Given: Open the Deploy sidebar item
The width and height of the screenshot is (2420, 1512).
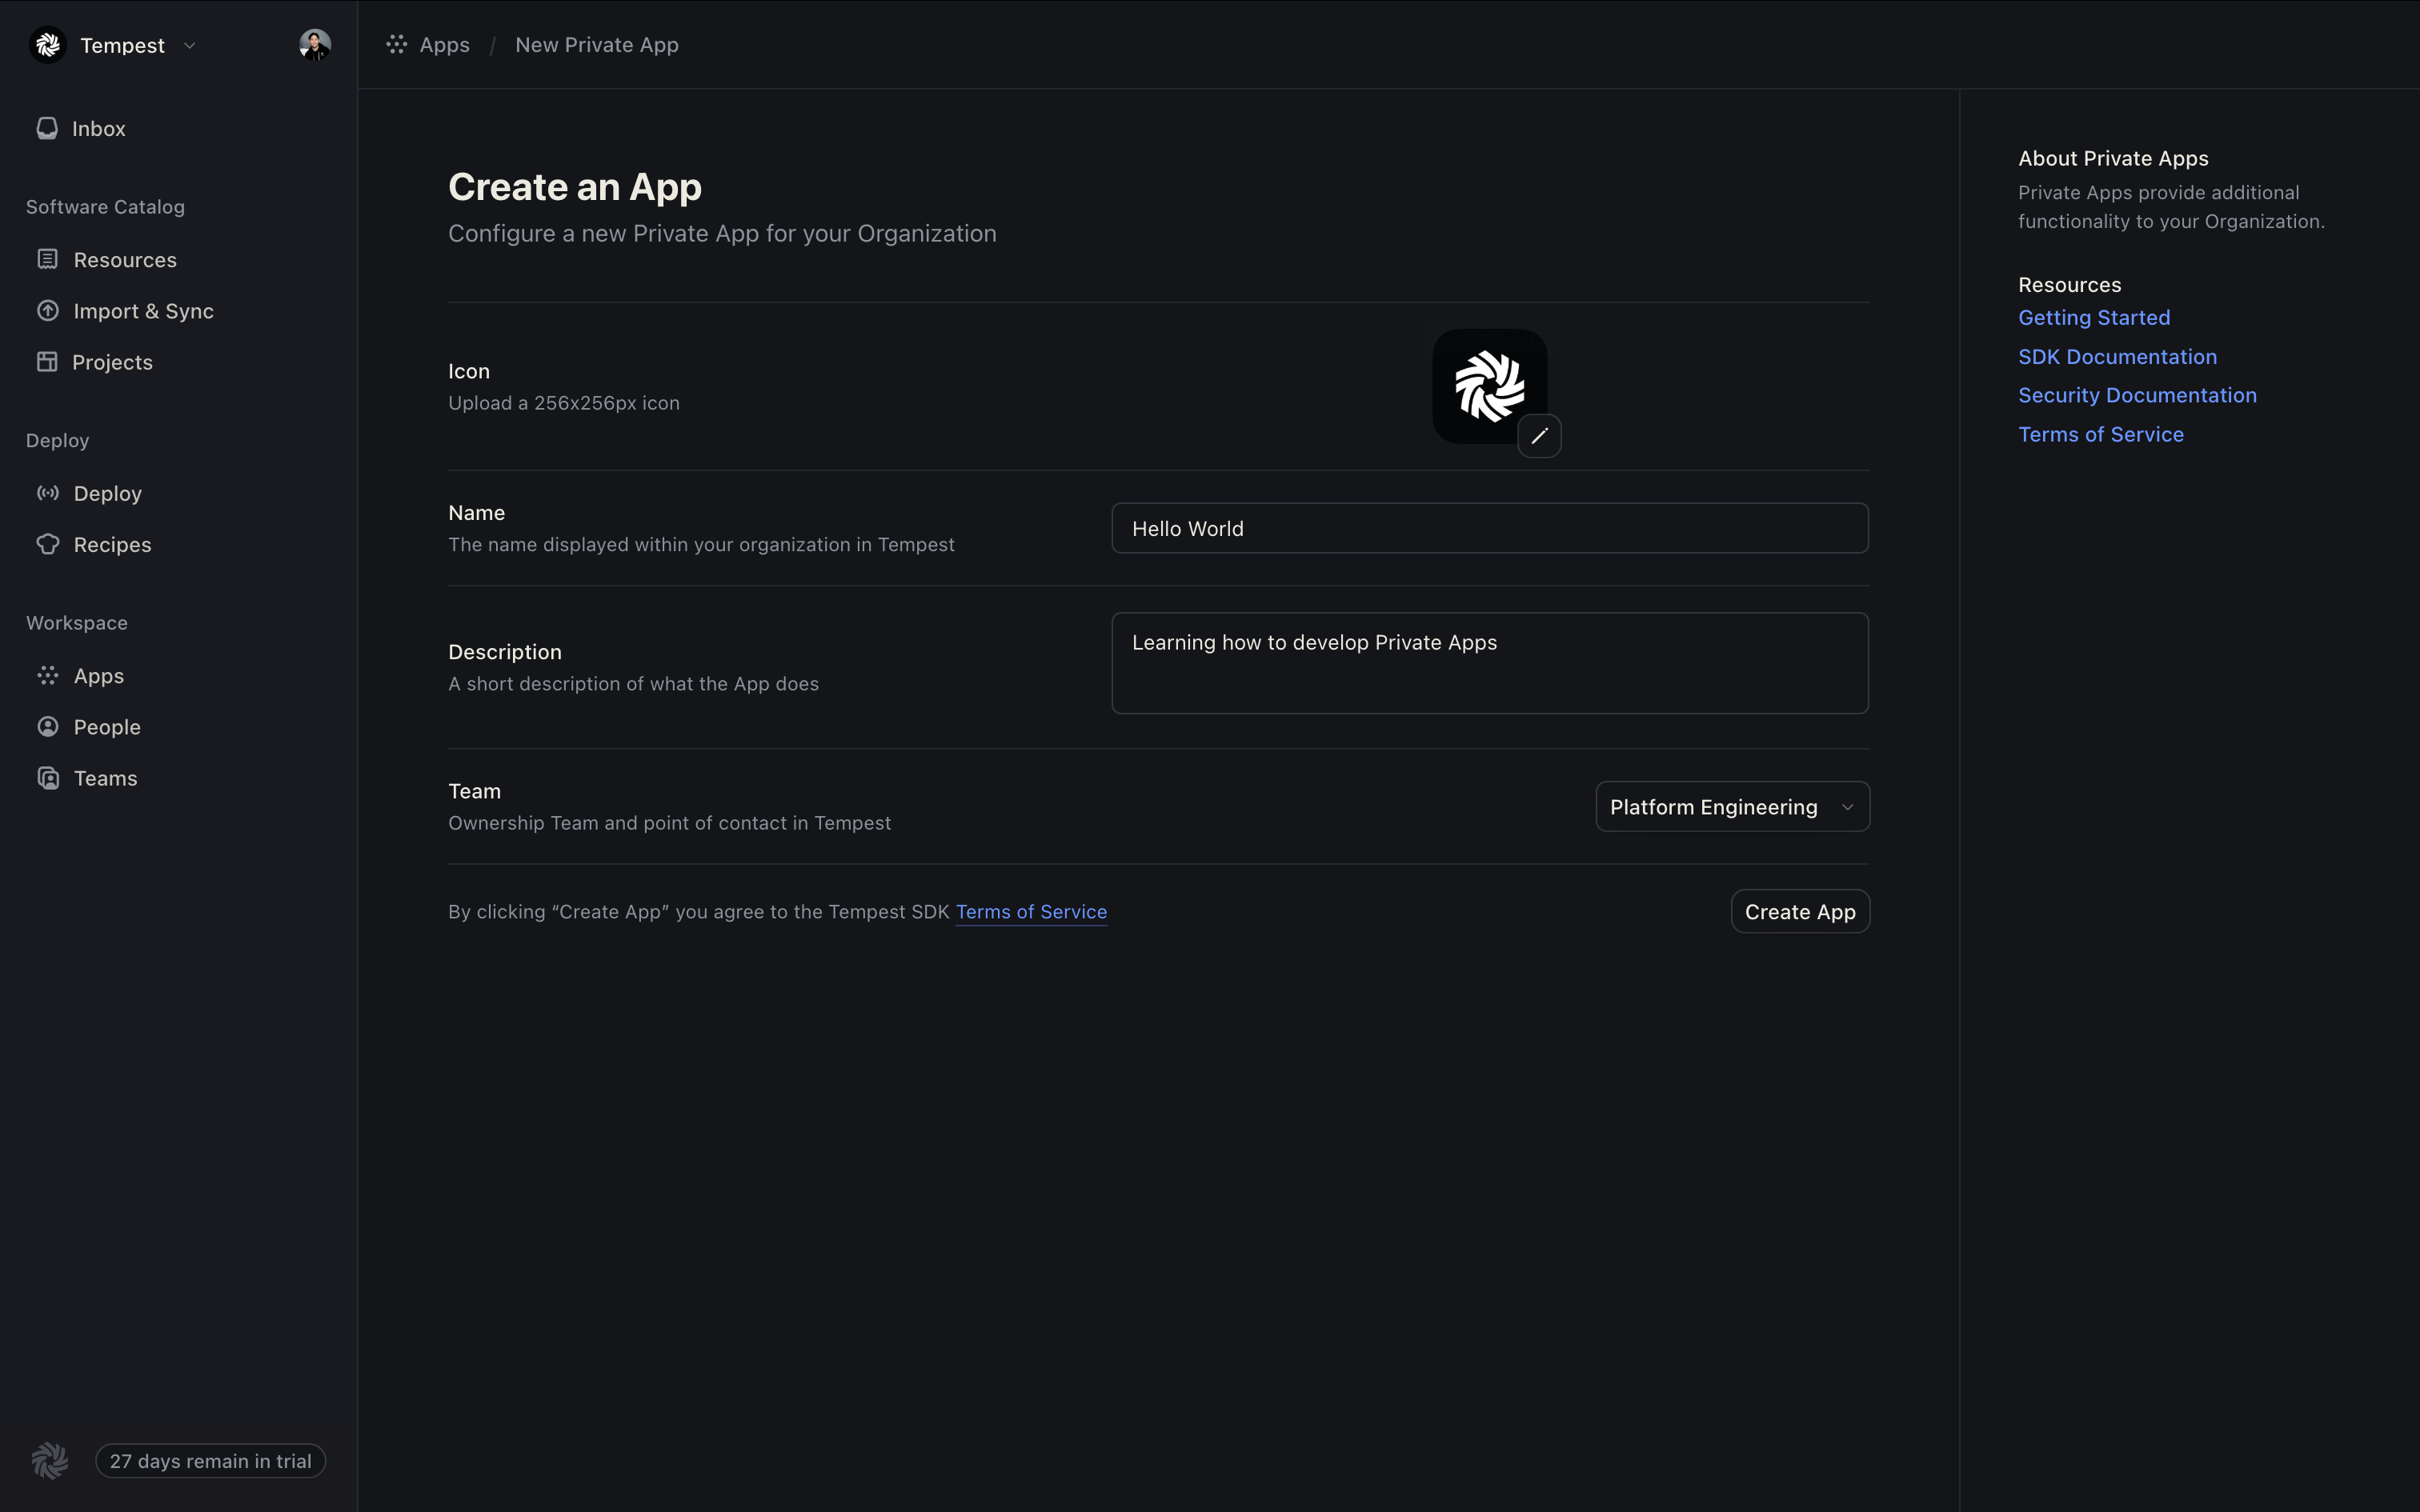Looking at the screenshot, I should 107,493.
